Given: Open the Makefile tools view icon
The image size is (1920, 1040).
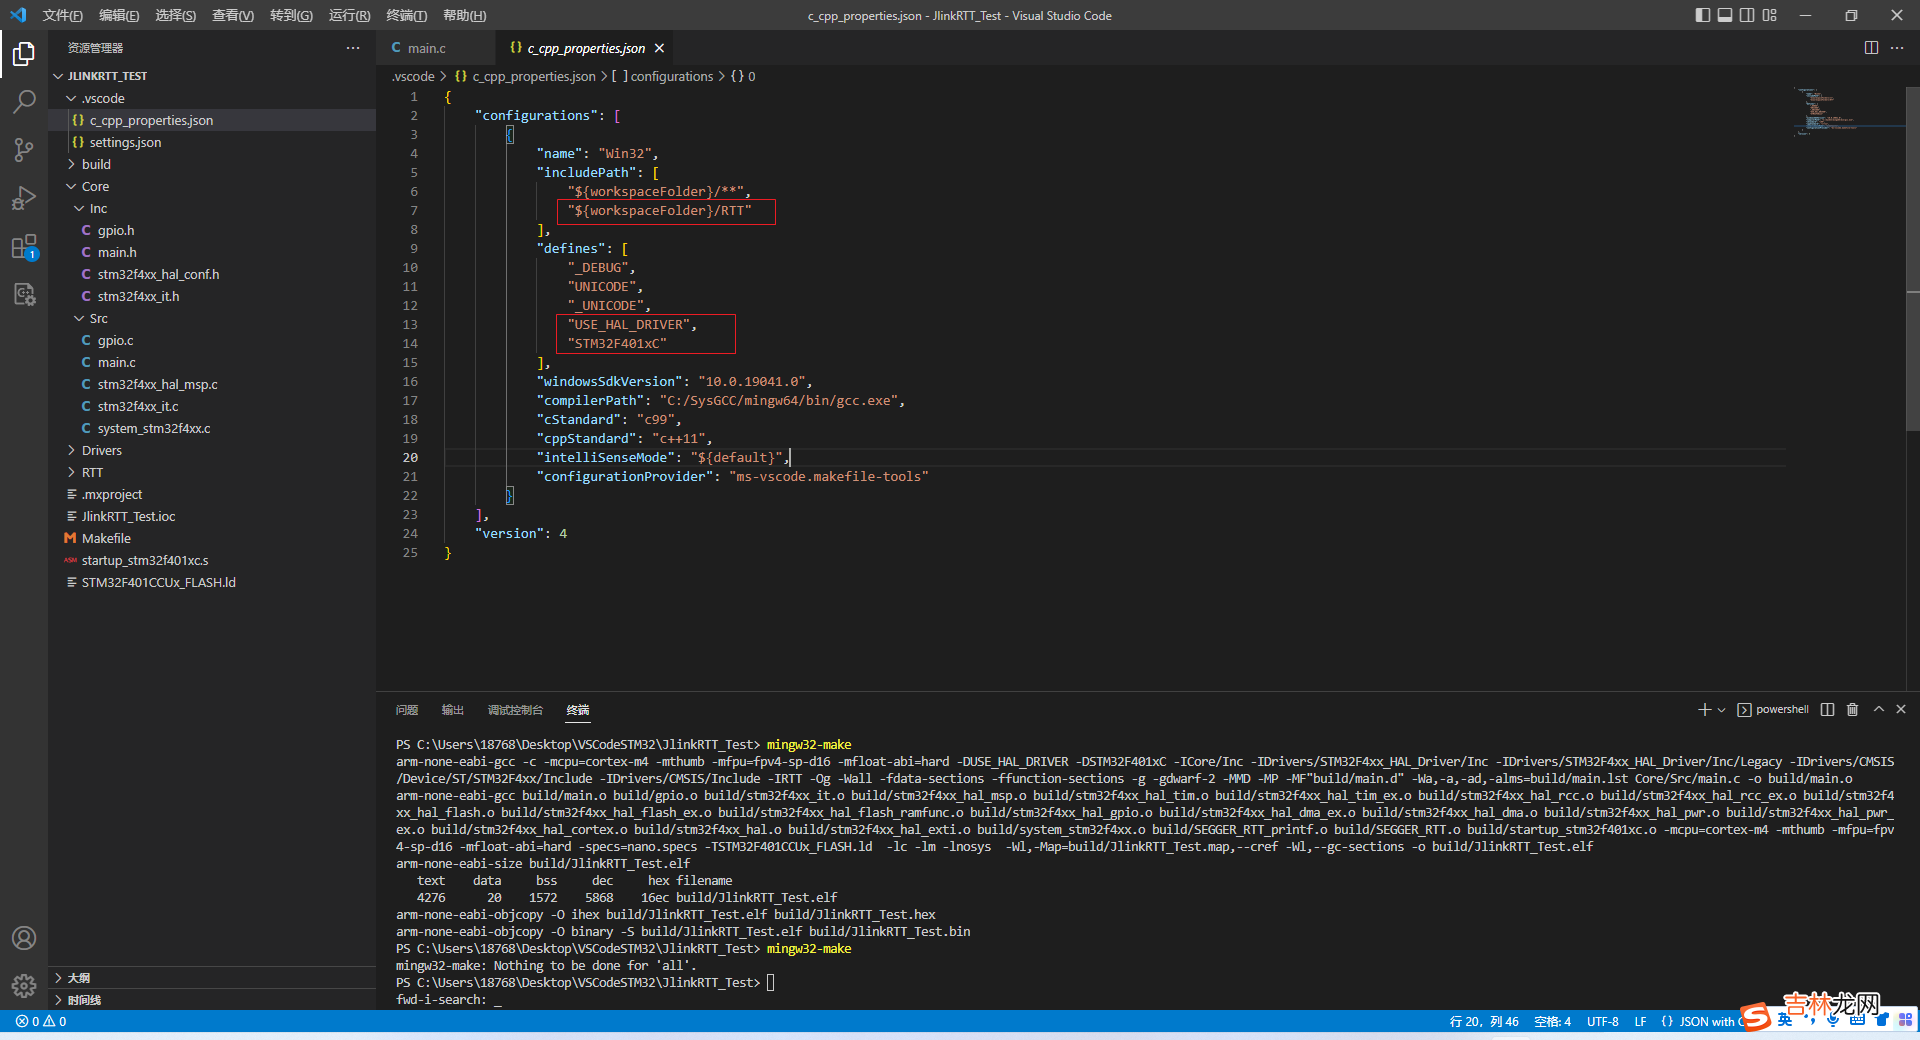Looking at the screenshot, I should click(x=24, y=294).
